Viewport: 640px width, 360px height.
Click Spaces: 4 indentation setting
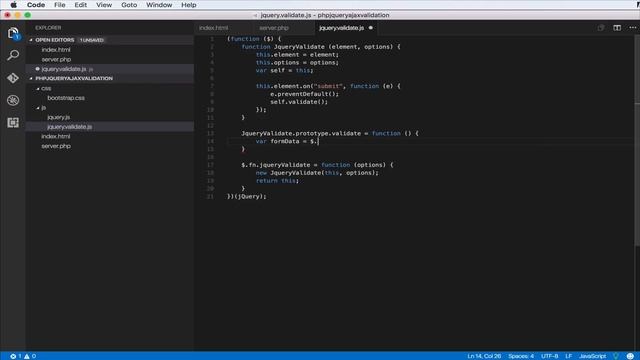tap(521, 356)
